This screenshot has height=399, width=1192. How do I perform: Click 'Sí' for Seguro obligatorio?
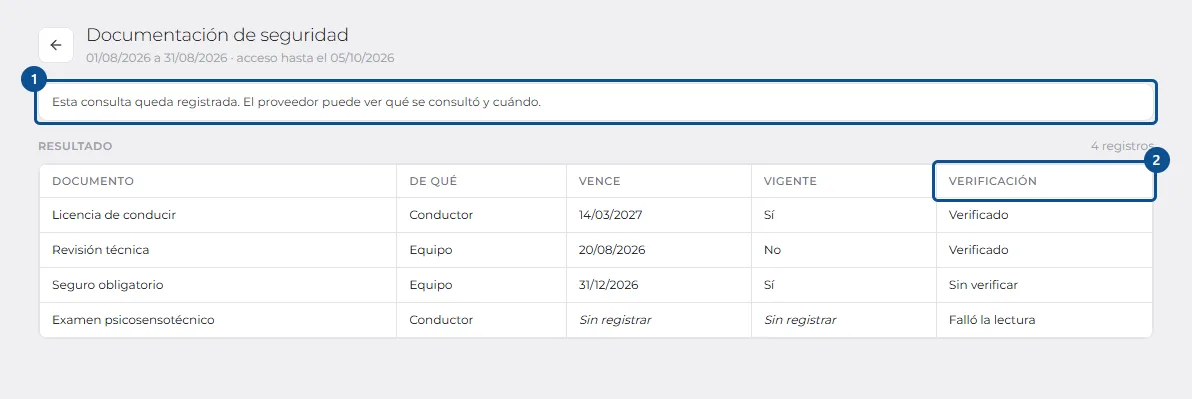[x=769, y=285]
